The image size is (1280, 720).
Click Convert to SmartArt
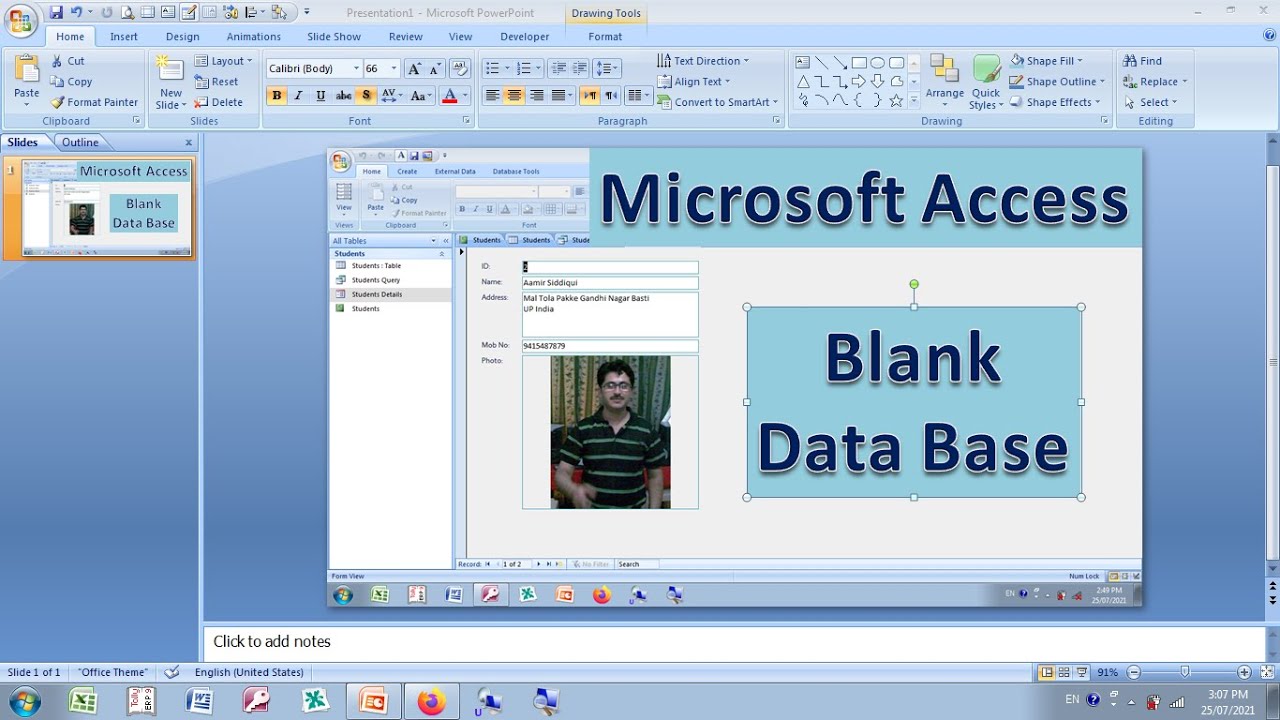717,102
